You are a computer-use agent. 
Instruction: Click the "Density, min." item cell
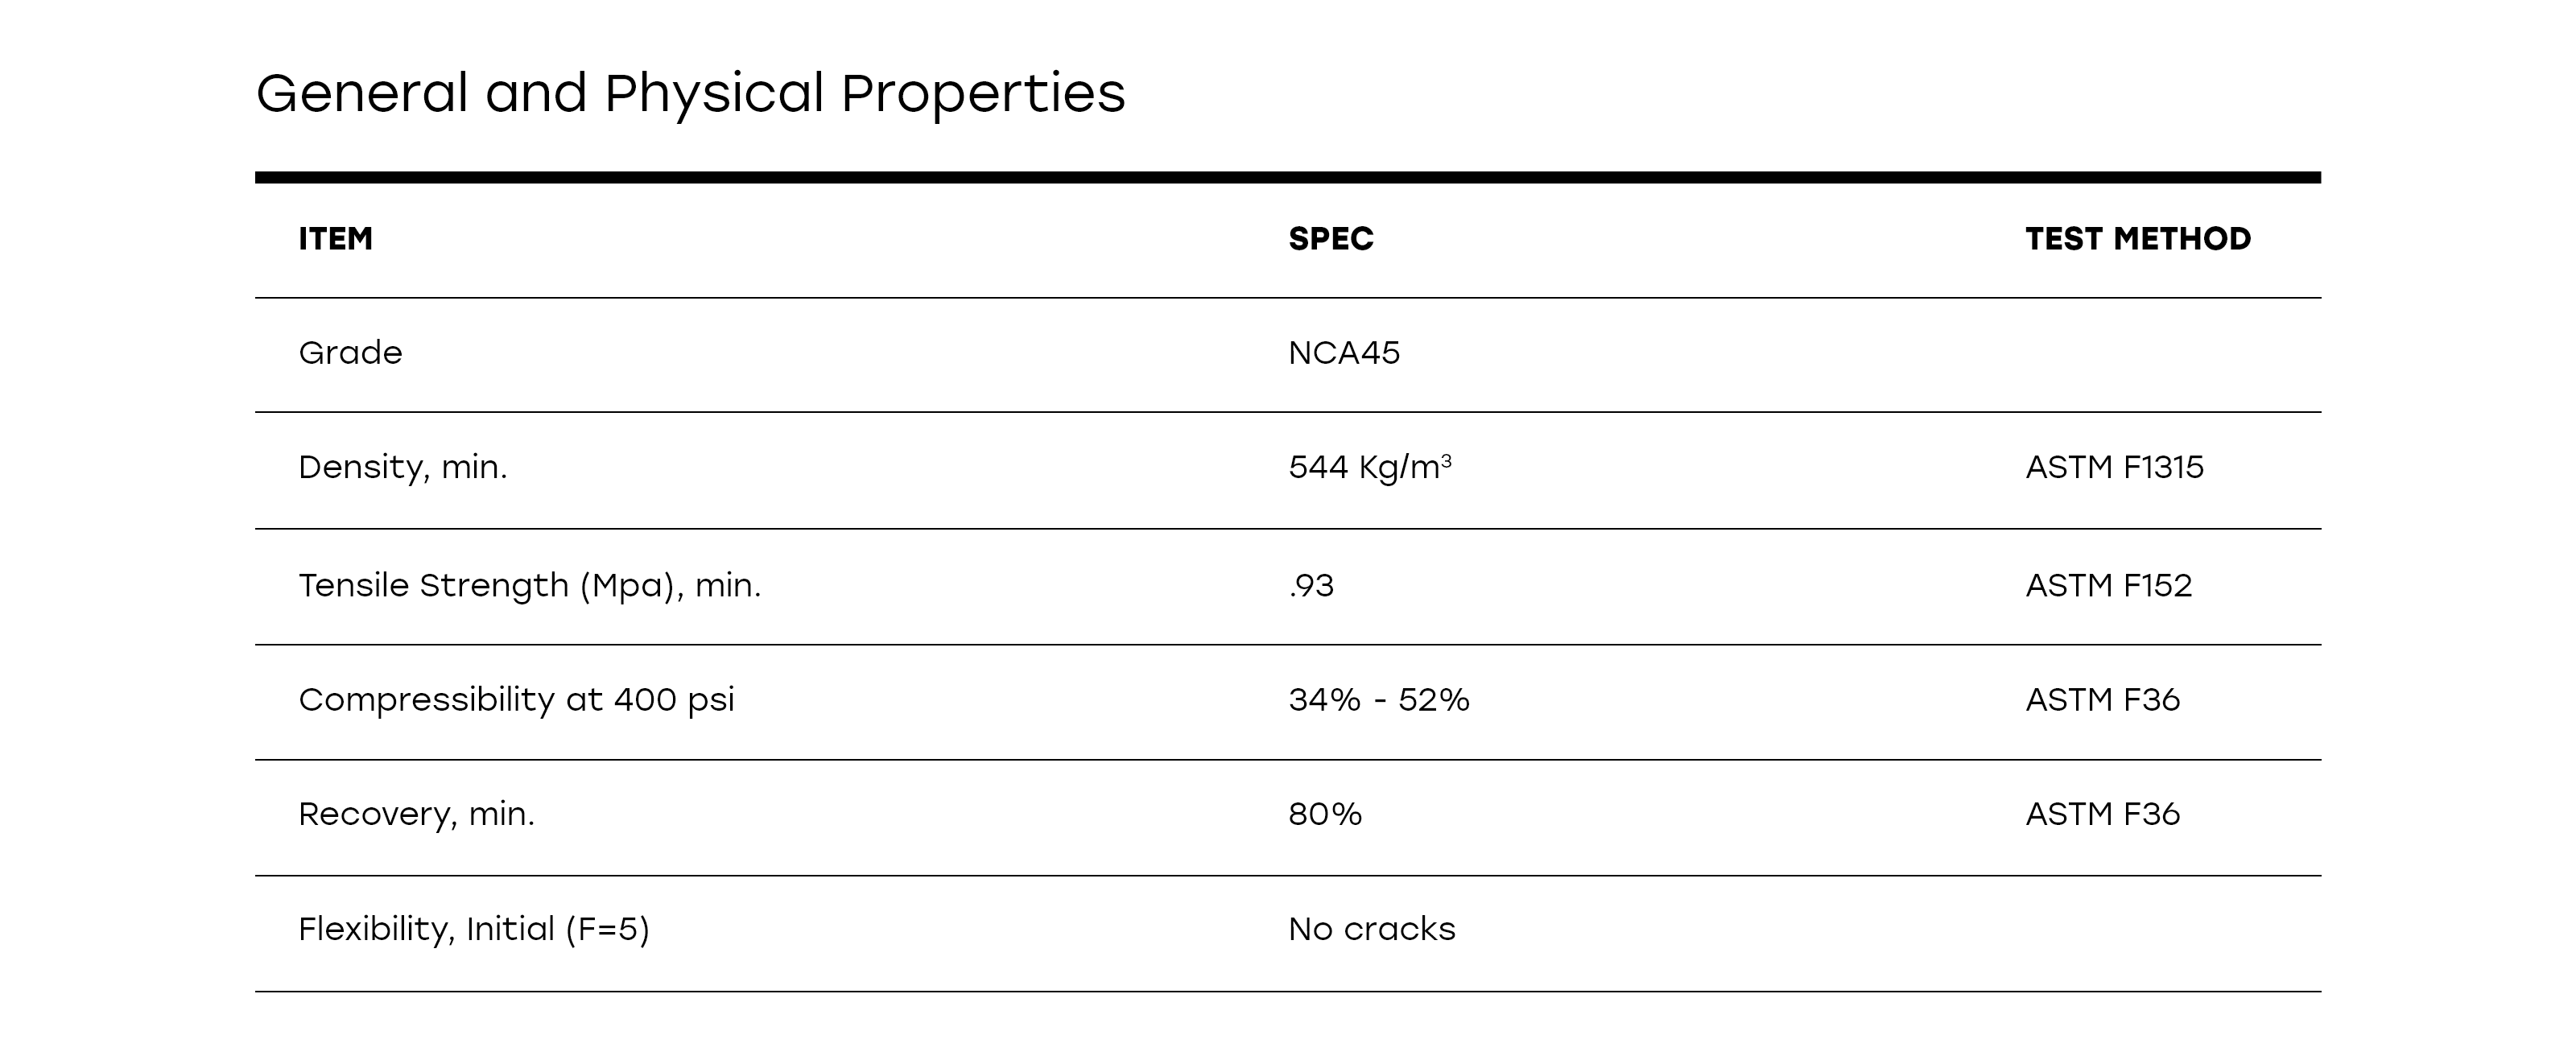pyautogui.click(x=402, y=467)
